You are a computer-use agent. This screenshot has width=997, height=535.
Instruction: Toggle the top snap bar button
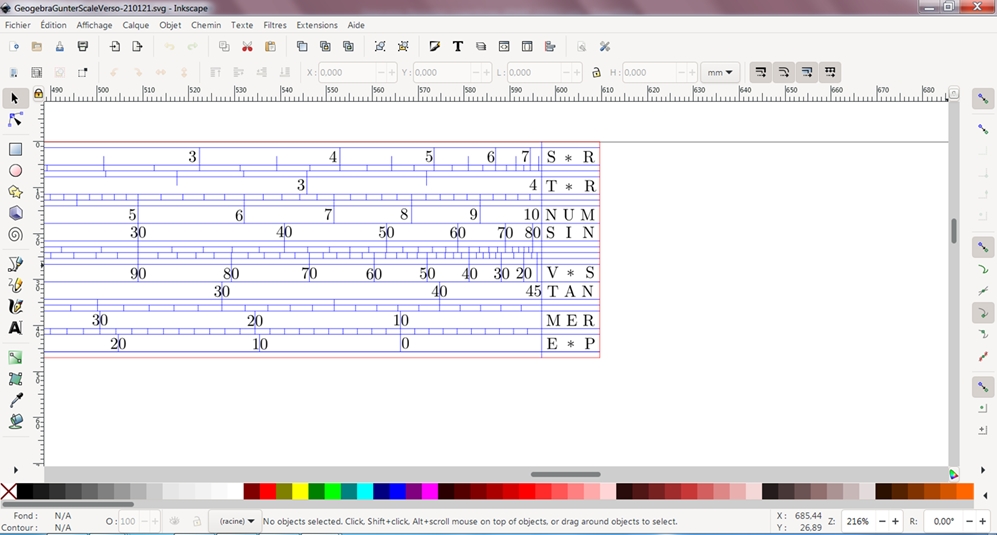pyautogui.click(x=983, y=99)
